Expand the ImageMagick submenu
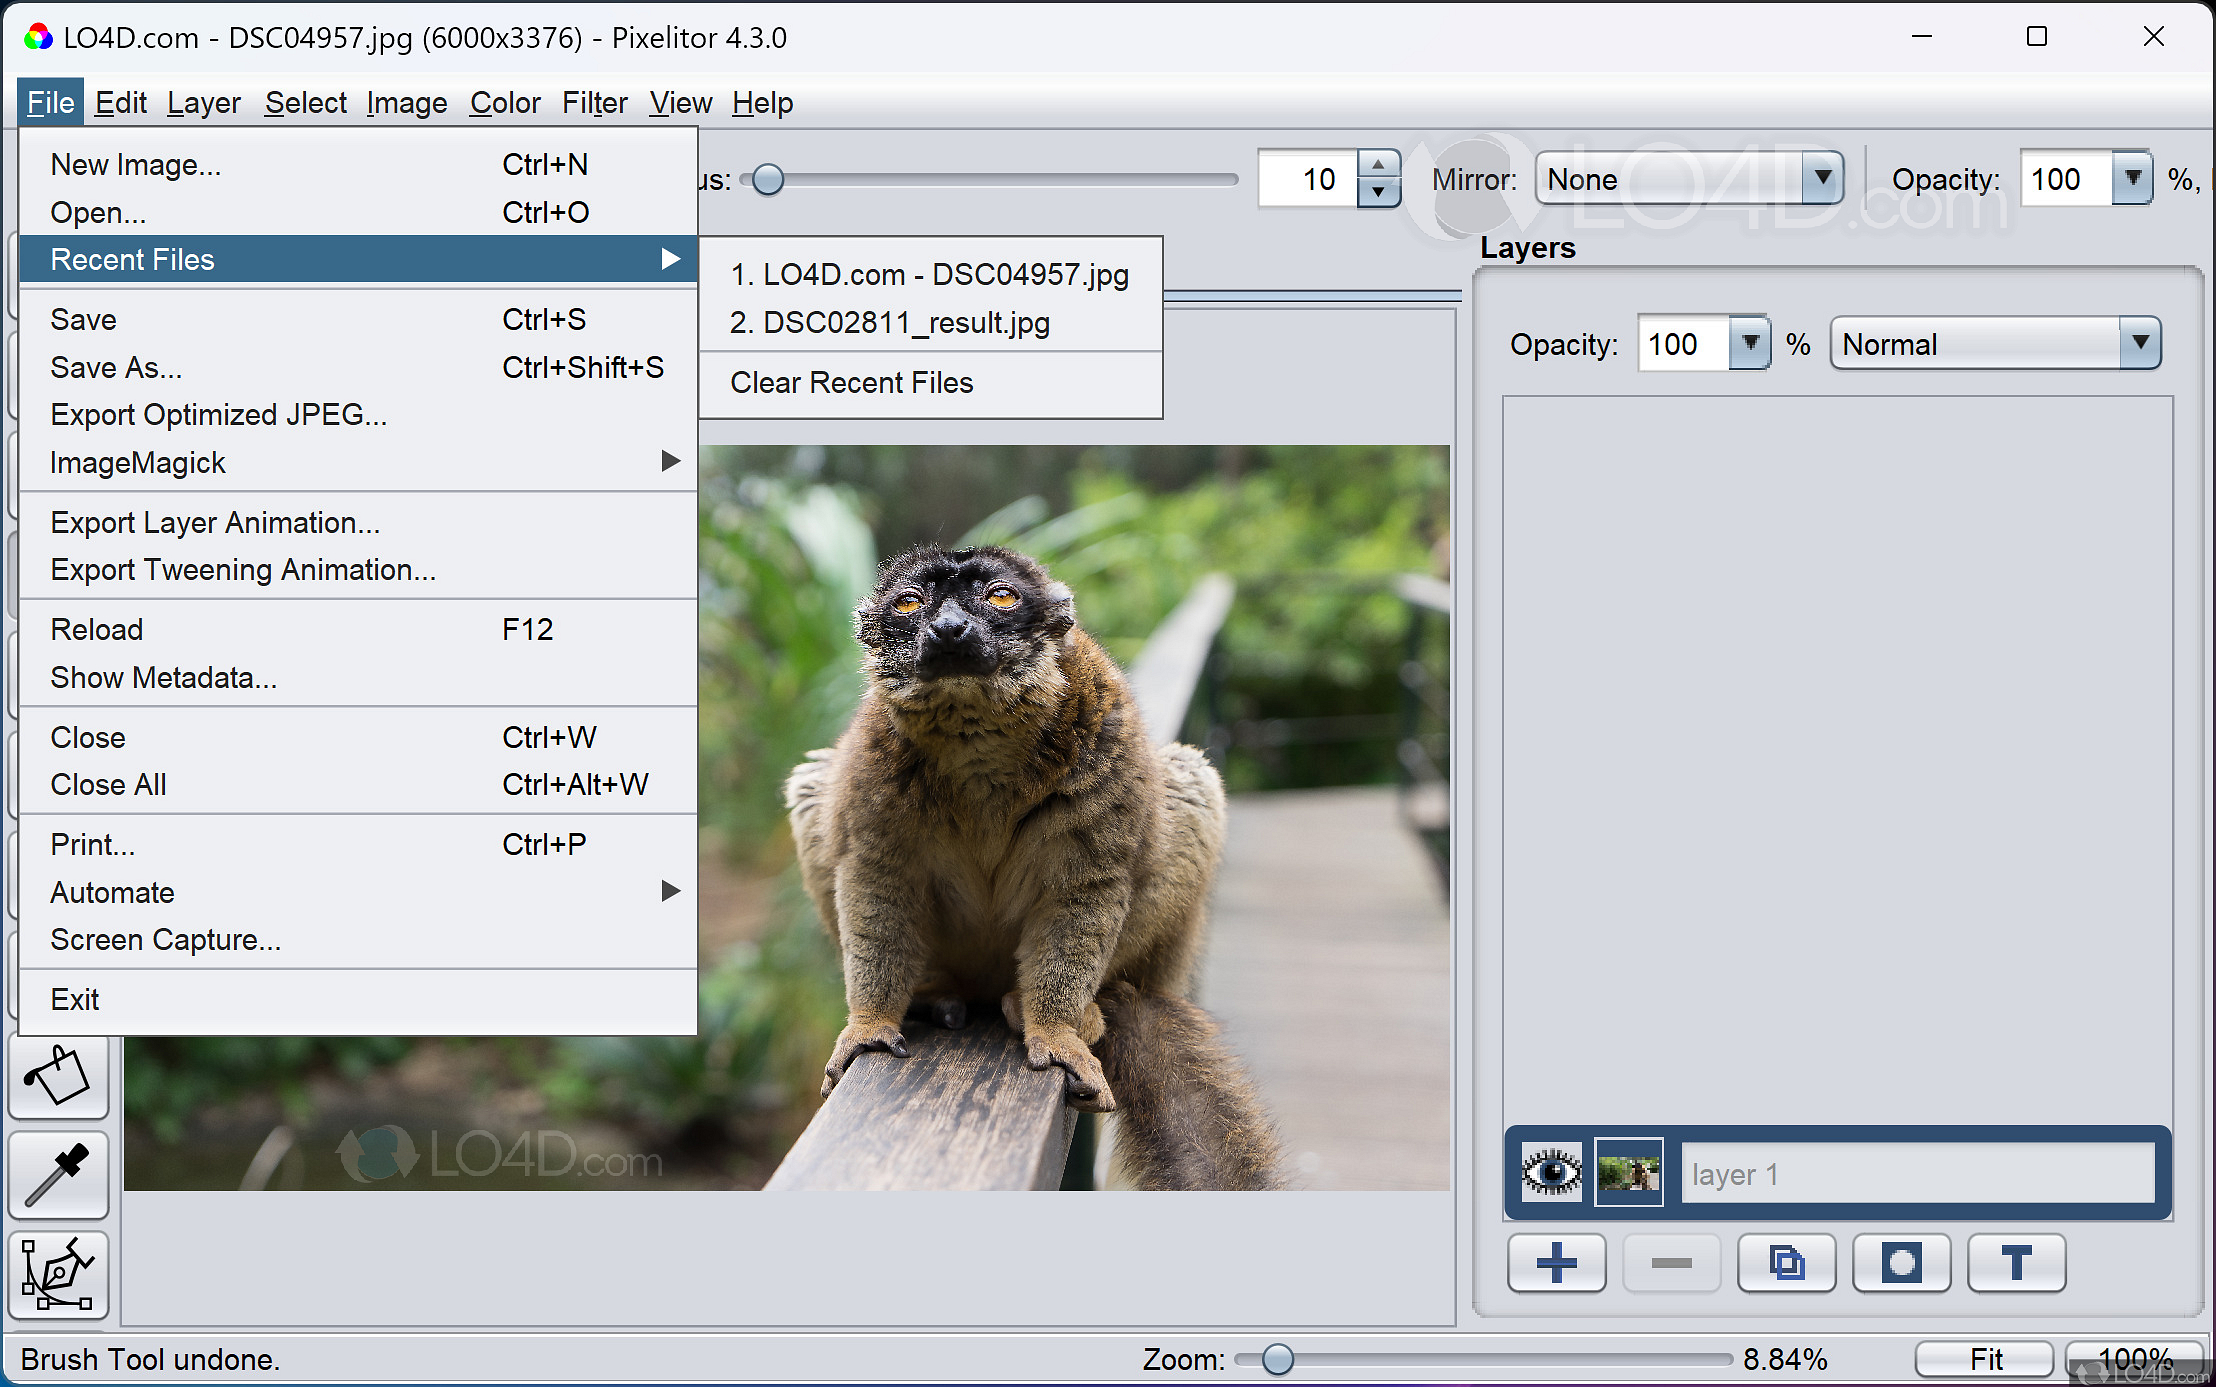 pos(358,462)
